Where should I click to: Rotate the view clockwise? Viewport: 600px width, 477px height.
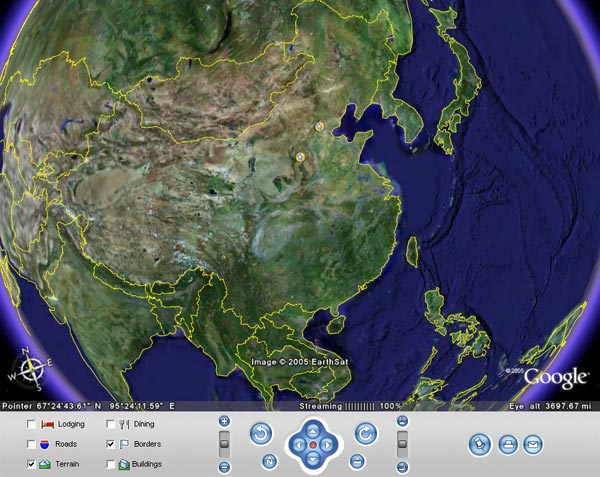(365, 434)
